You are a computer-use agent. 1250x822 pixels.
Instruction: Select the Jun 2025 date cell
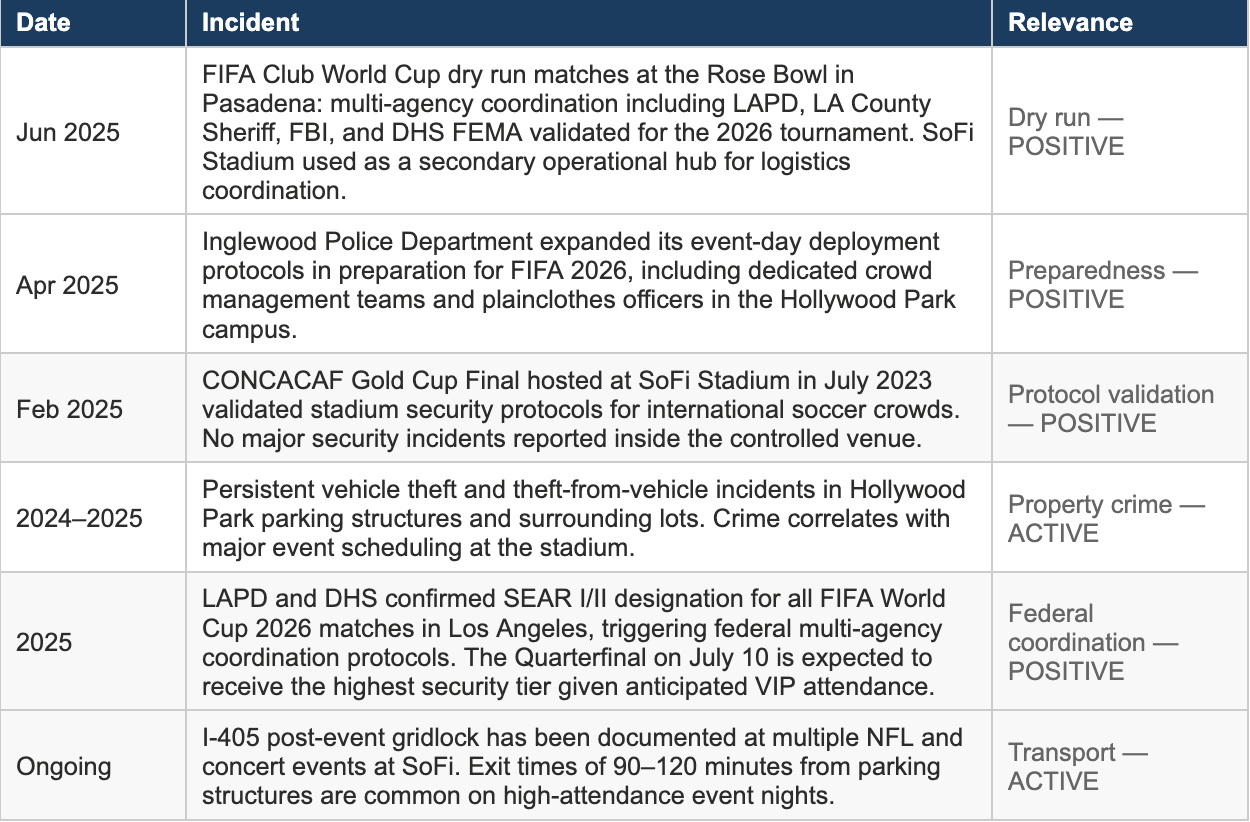66,132
